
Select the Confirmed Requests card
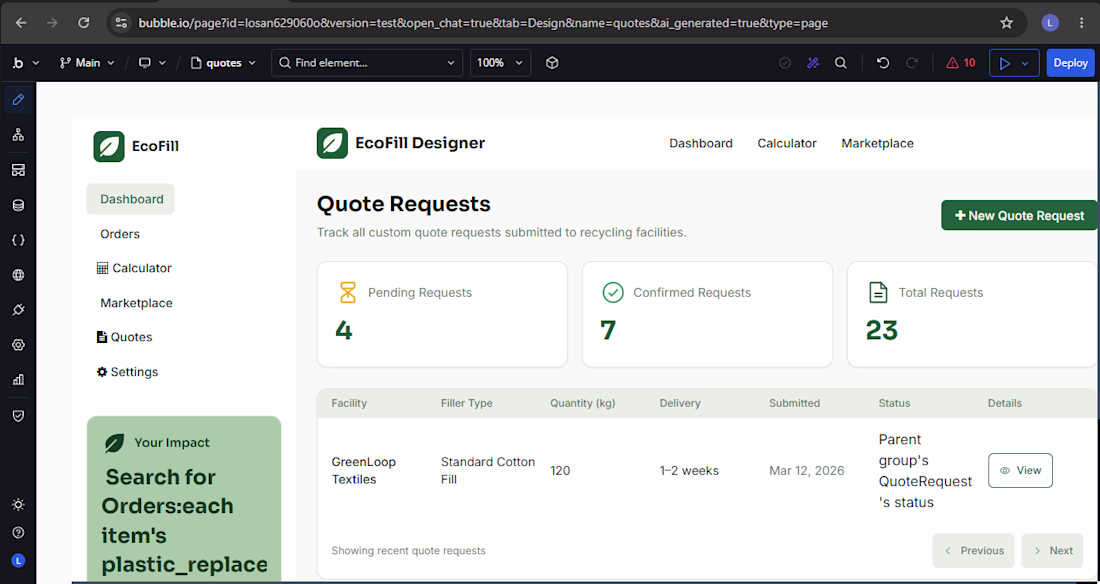click(x=707, y=314)
